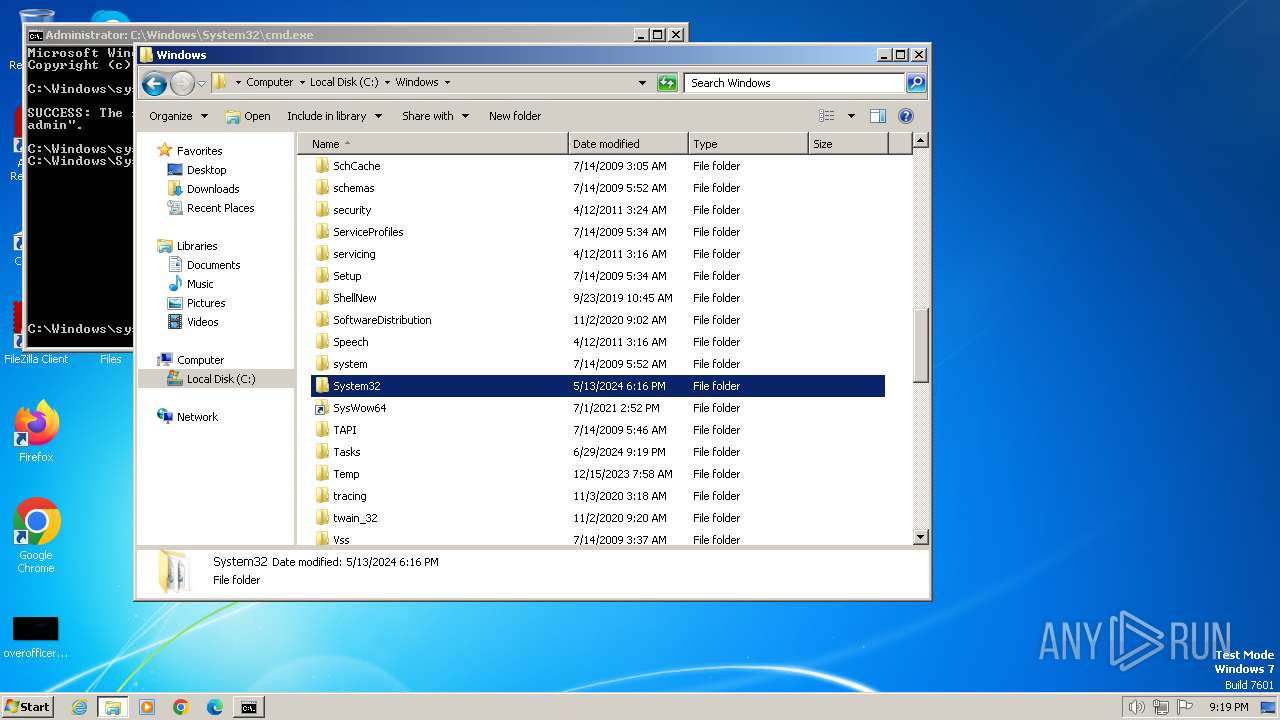Select Libraries in navigation pane
Viewport: 1280px width, 720px height.
196,246
